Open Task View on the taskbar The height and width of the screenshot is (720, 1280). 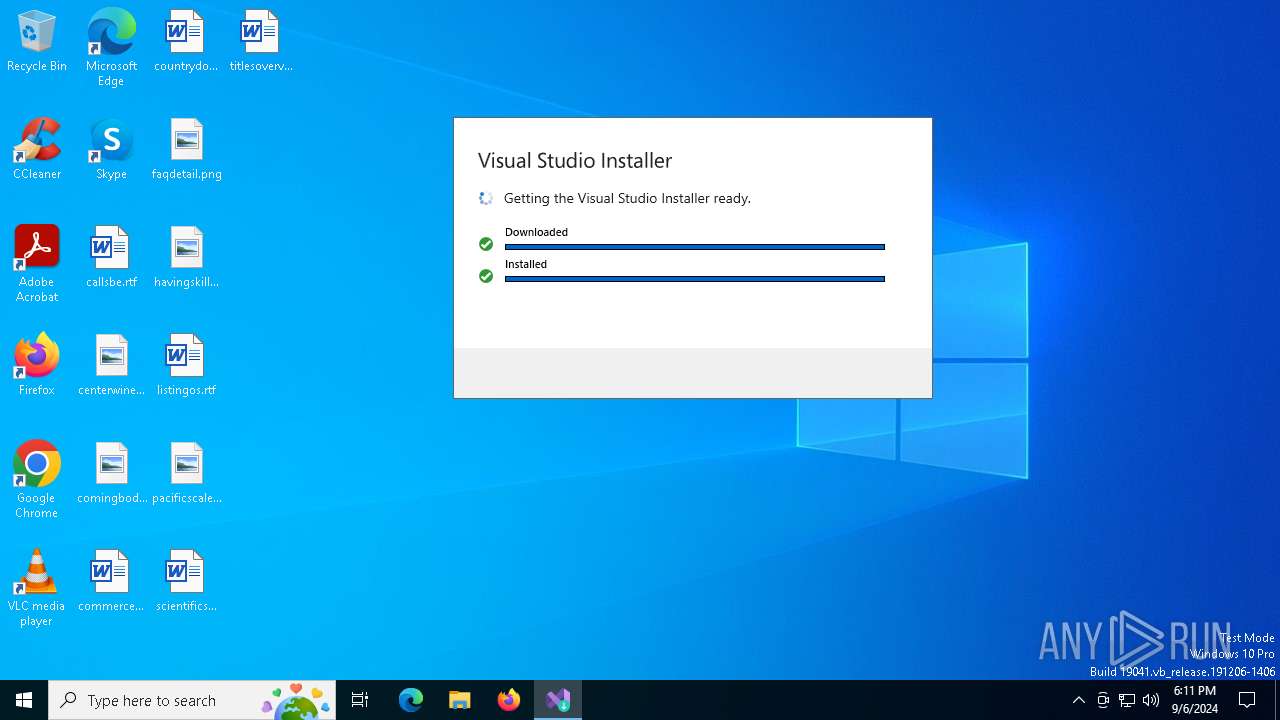tap(360, 700)
